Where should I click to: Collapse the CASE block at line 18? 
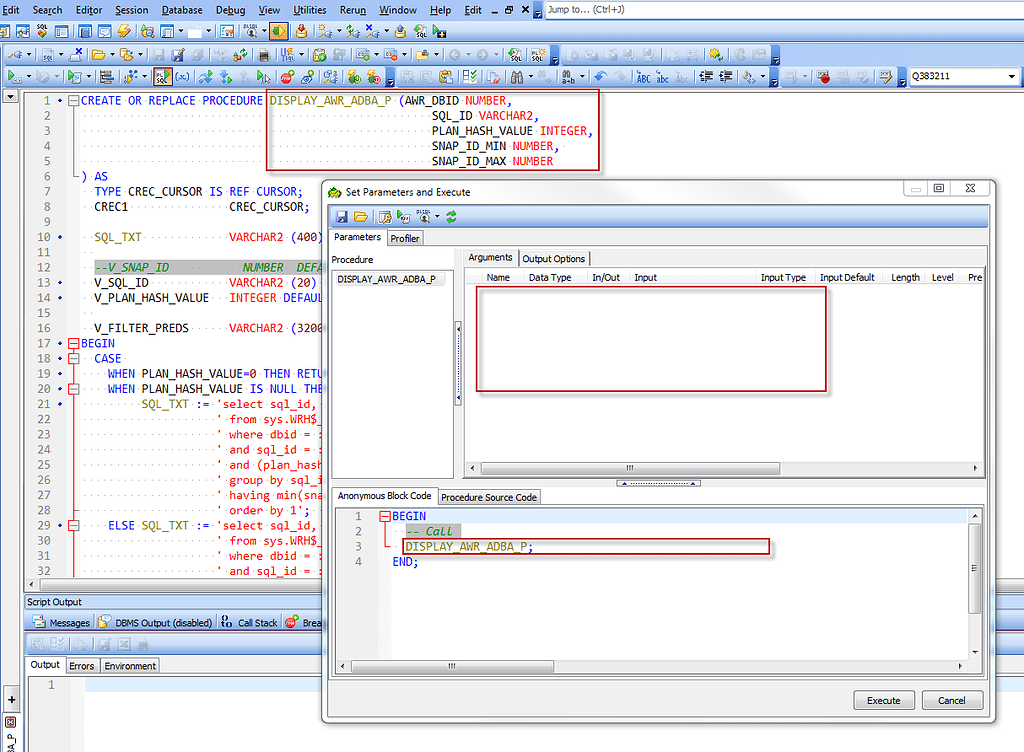[73, 358]
